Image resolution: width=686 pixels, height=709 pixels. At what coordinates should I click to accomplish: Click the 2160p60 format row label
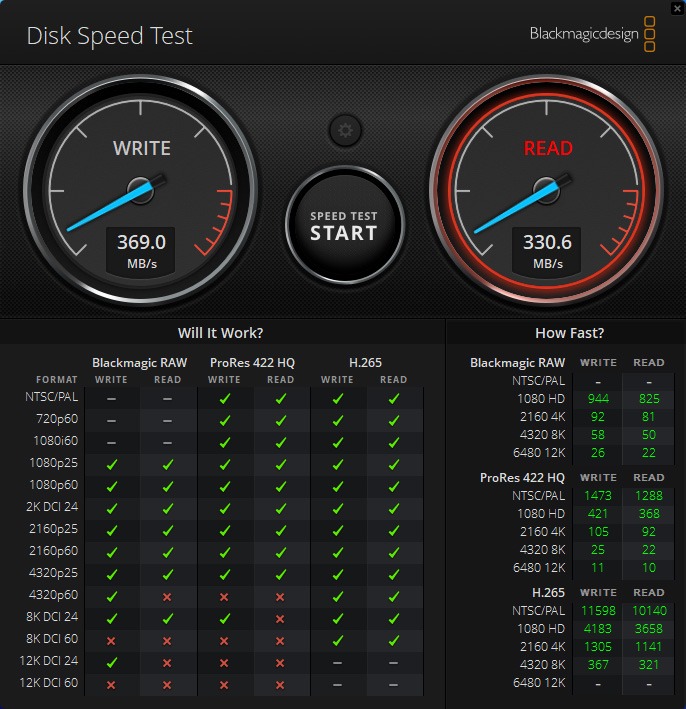[53, 551]
